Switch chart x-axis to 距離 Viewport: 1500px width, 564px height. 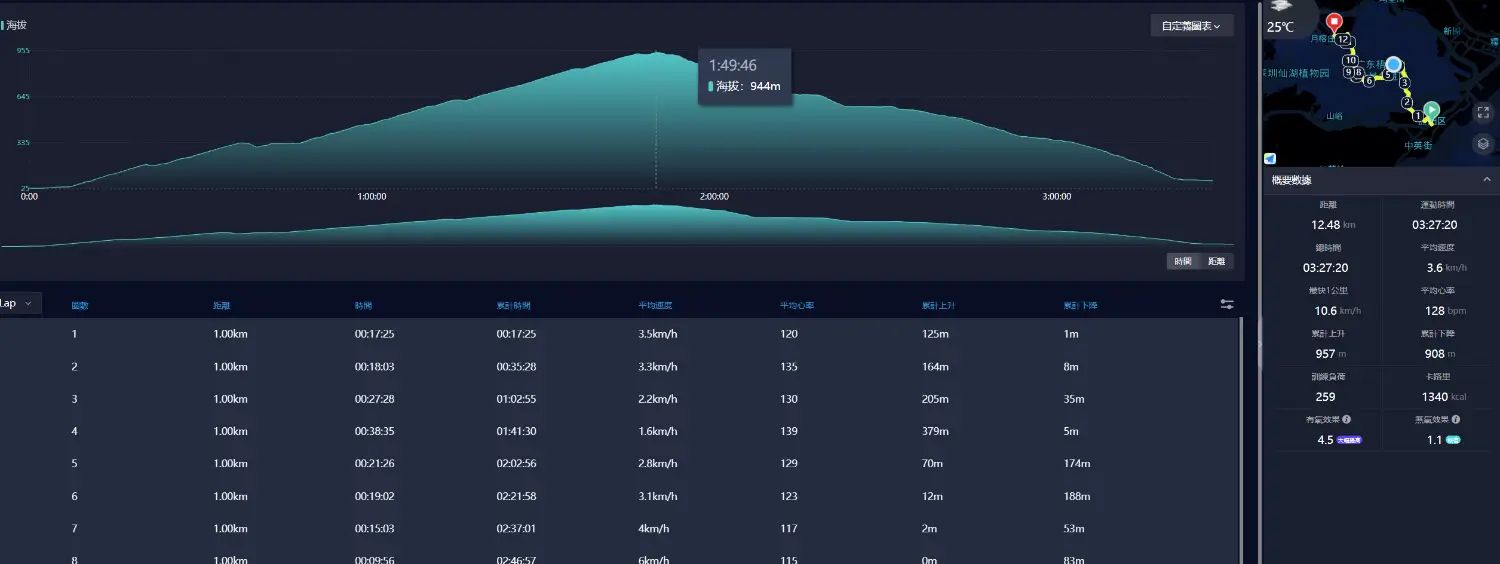point(1216,261)
